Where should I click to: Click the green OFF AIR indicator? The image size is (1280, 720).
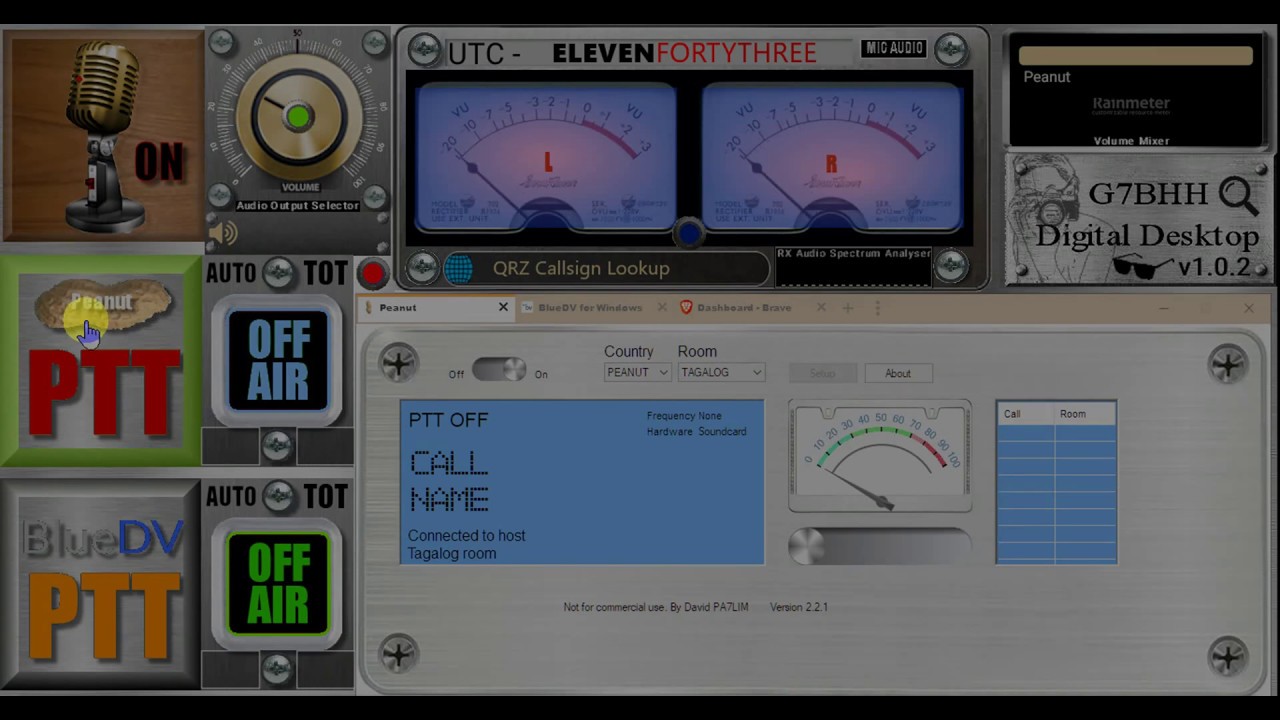click(277, 584)
